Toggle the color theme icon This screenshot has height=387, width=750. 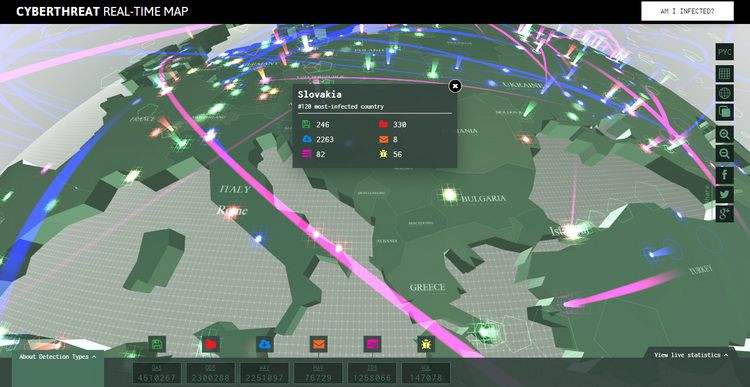(725, 112)
